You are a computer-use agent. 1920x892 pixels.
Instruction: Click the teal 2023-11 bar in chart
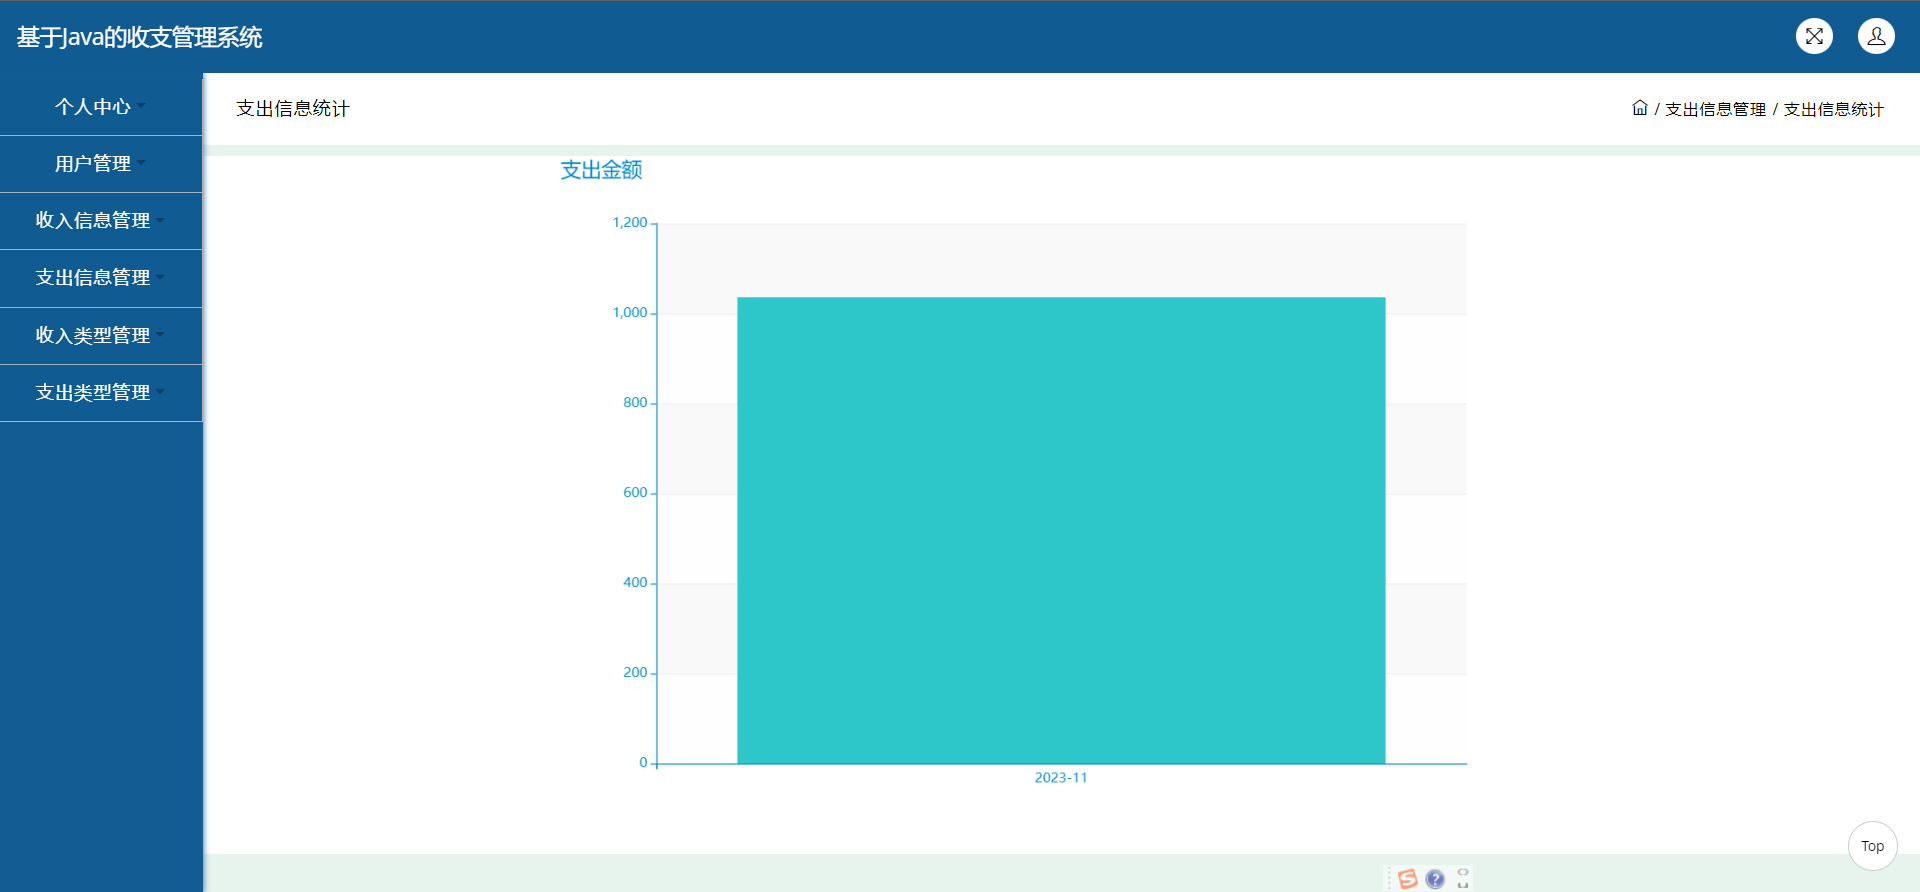click(x=1061, y=530)
